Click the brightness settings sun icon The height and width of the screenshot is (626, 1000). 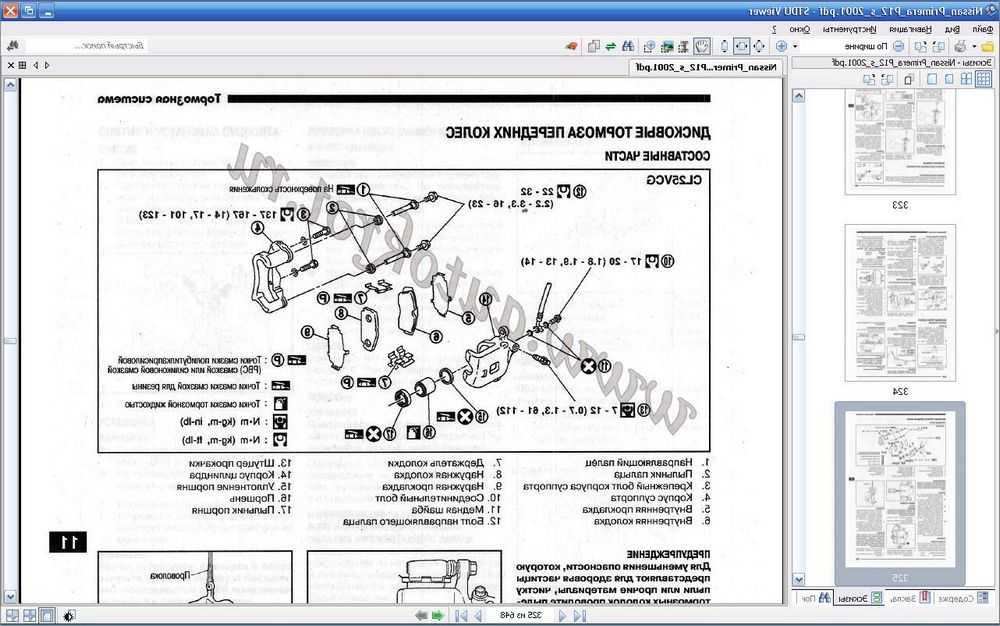click(x=69, y=615)
